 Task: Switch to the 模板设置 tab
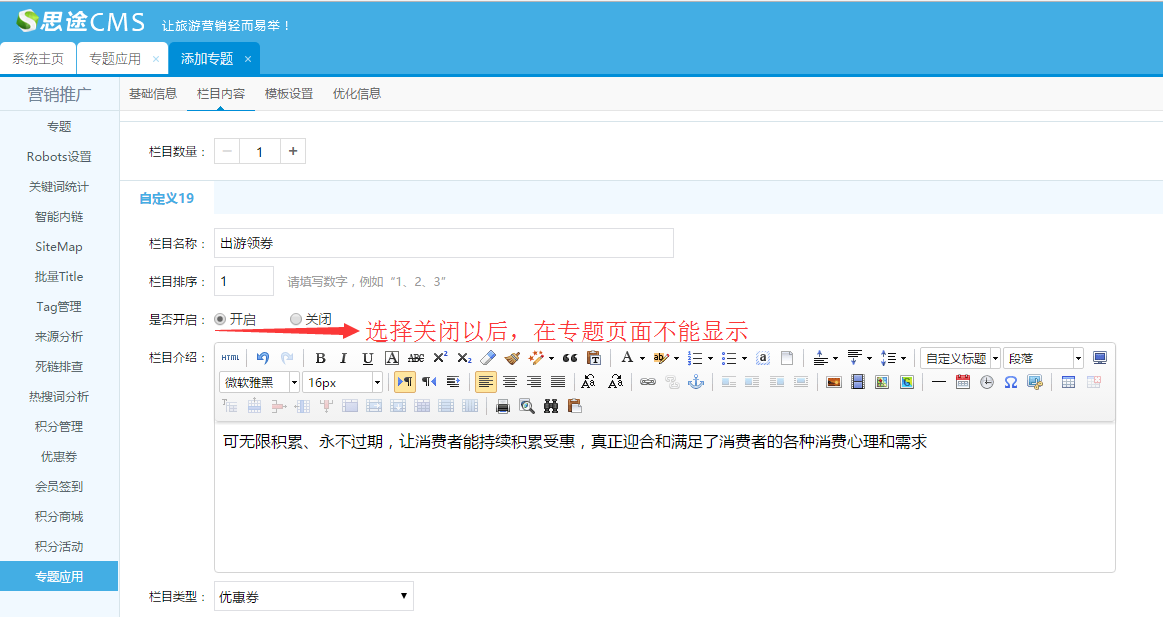coord(289,94)
